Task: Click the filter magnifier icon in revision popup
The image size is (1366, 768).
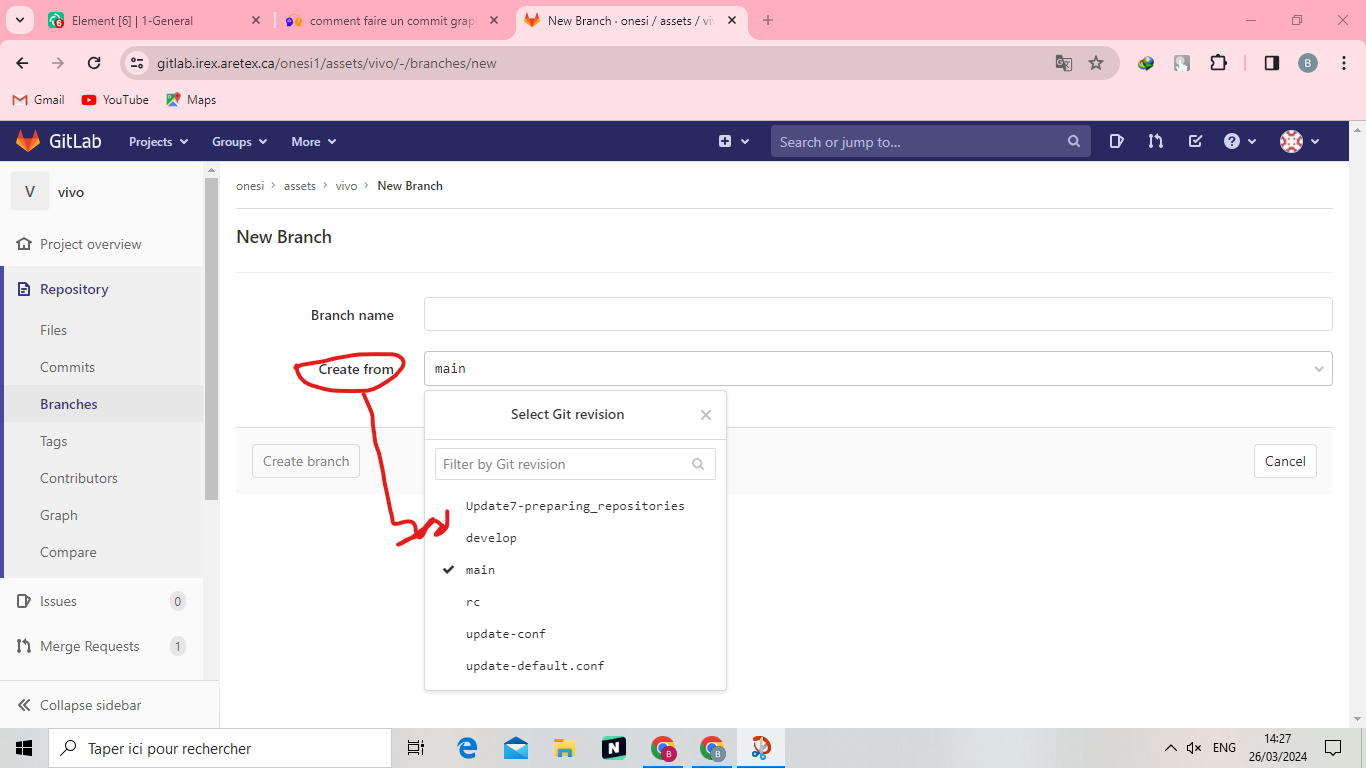Action: point(698,464)
